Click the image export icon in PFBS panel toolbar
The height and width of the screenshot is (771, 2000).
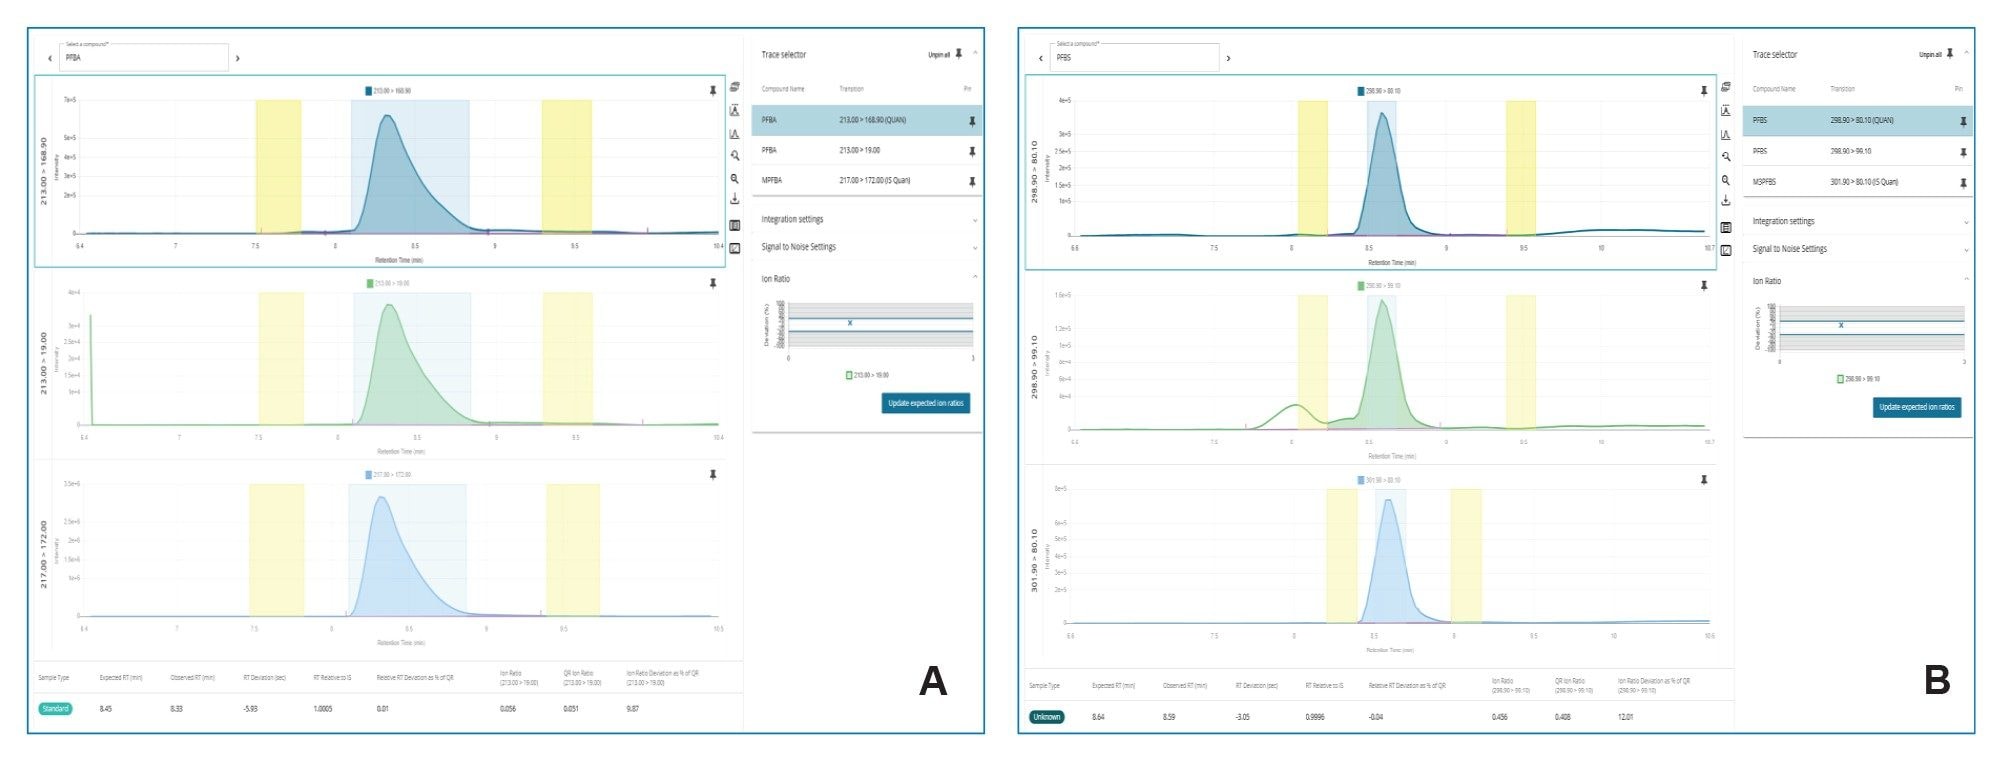click(1726, 250)
